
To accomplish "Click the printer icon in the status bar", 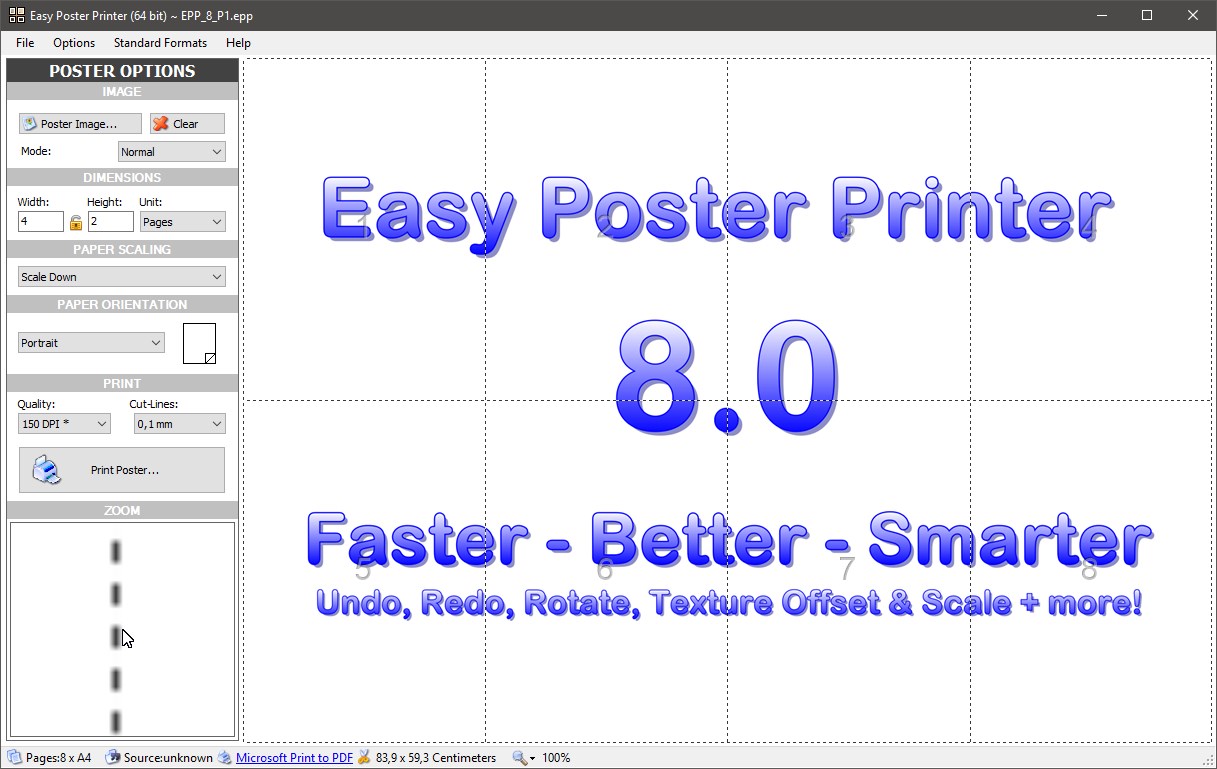I will (225, 758).
